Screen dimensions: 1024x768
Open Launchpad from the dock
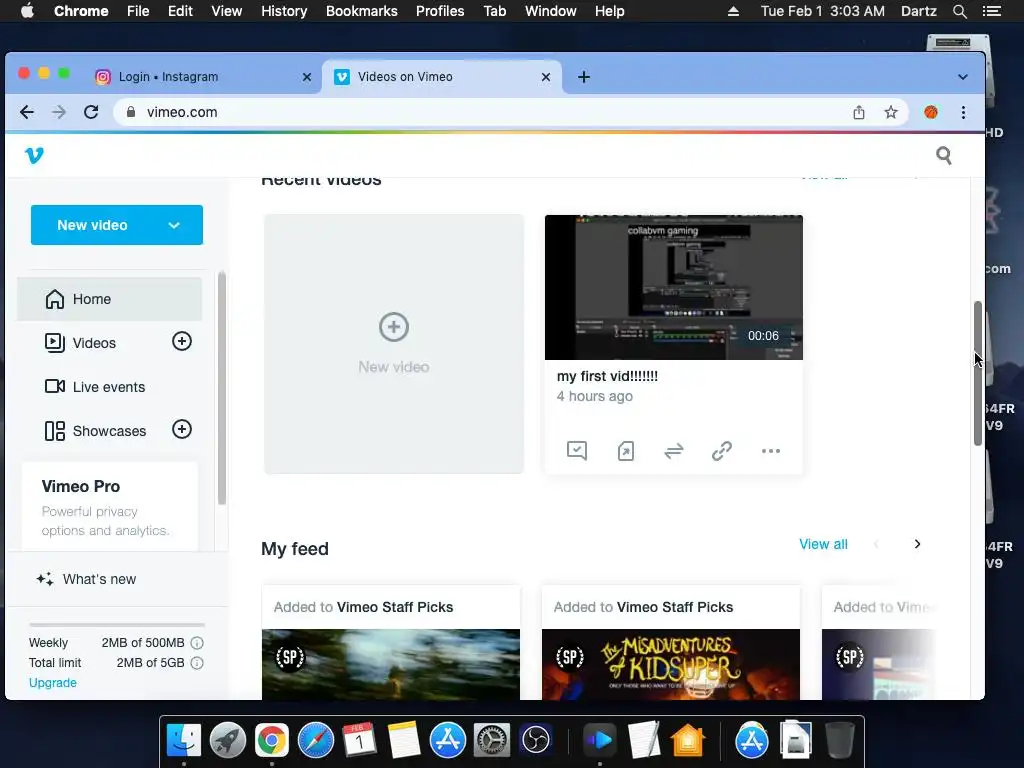pos(227,740)
